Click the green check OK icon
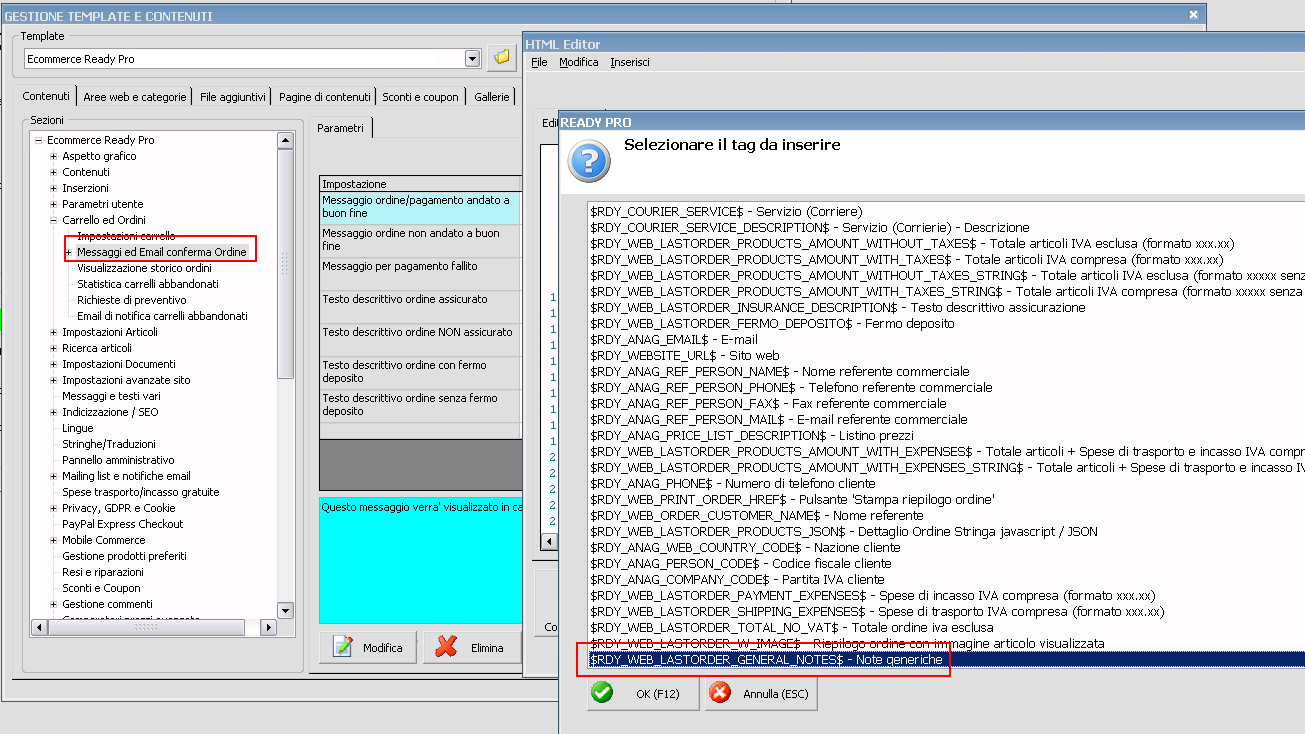Image resolution: width=1305 pixels, height=734 pixels. click(x=602, y=693)
